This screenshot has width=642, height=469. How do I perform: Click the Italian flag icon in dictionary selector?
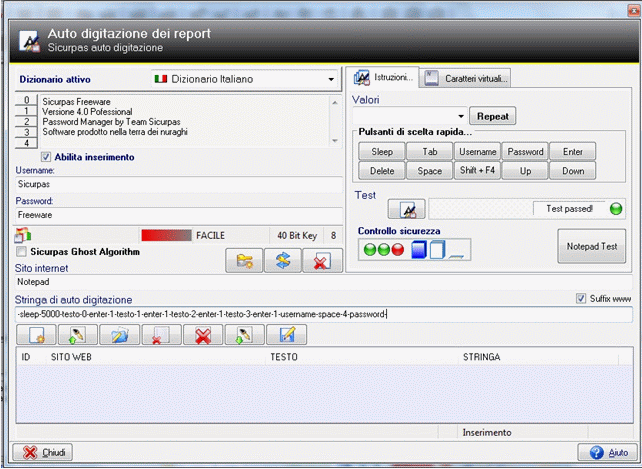pos(160,79)
